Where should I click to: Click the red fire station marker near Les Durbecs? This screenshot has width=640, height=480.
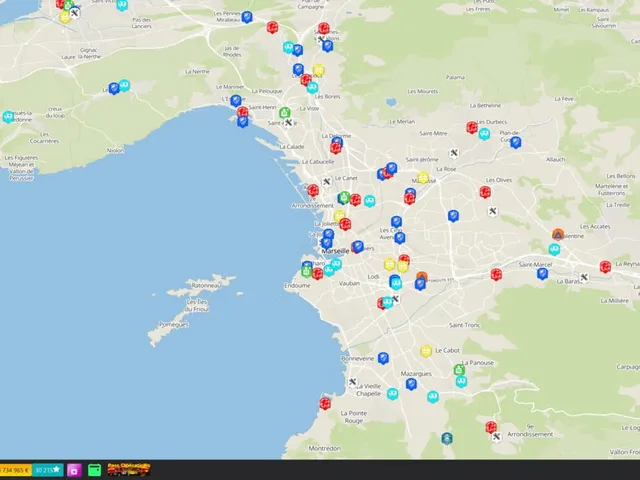point(472,127)
